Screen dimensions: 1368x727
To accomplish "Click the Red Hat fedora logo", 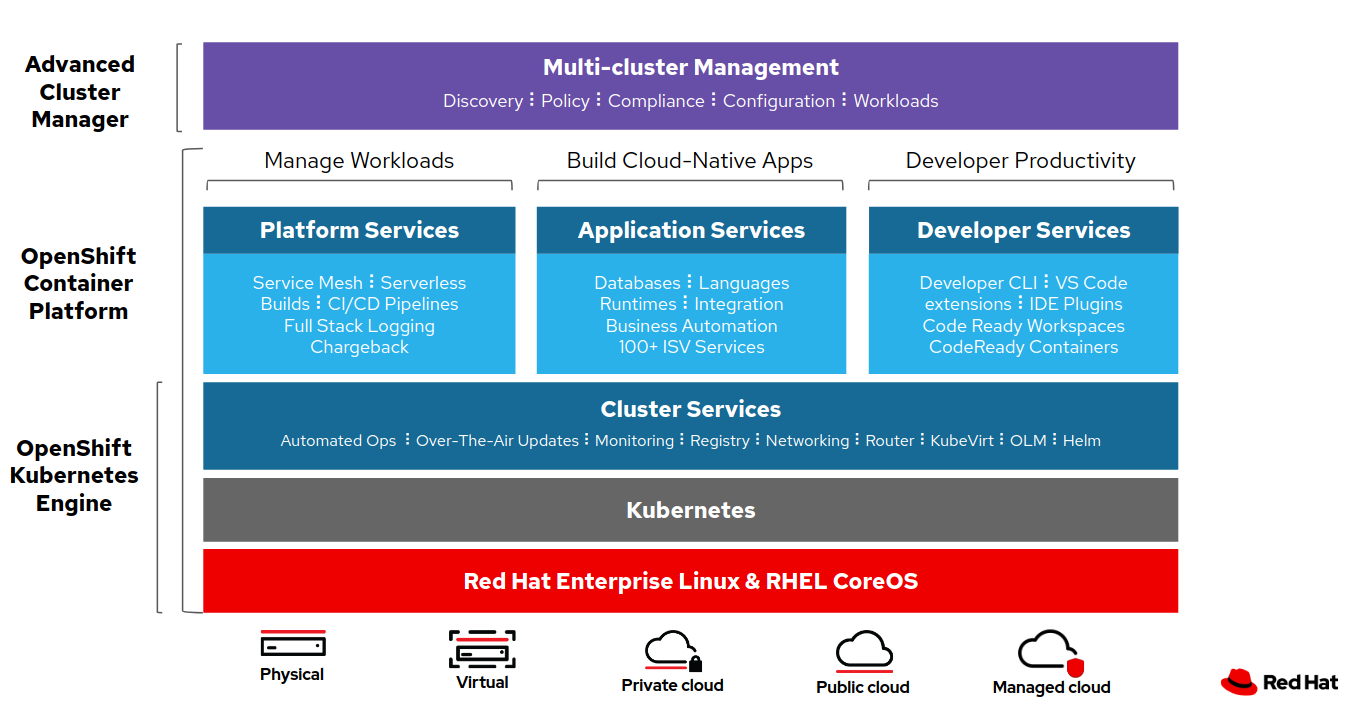I will (x=1238, y=682).
